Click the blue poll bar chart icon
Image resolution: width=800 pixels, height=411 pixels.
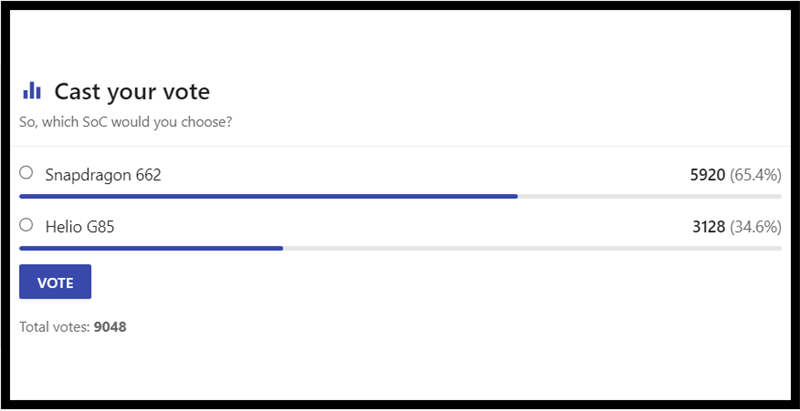click(32, 91)
